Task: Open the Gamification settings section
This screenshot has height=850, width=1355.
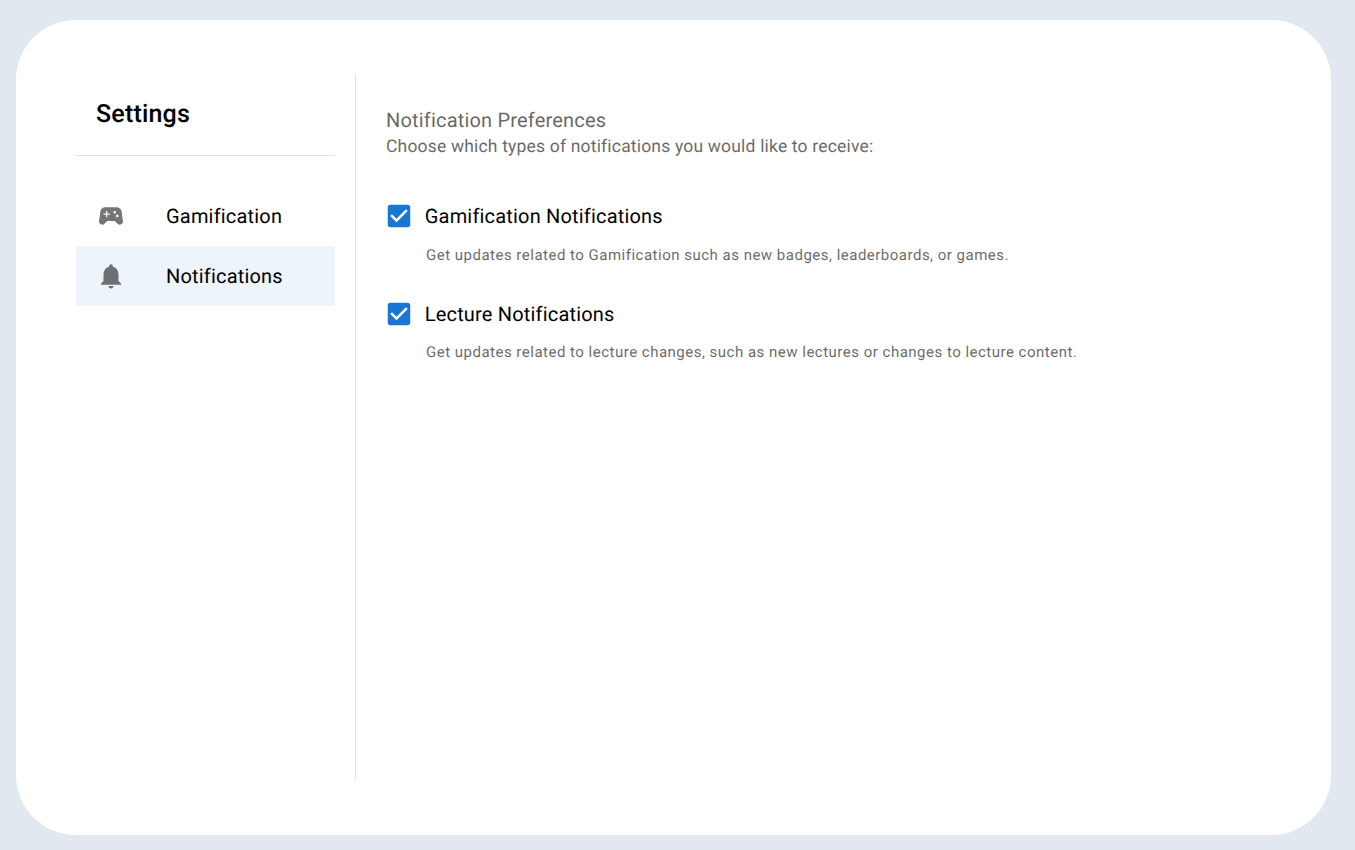Action: point(205,216)
